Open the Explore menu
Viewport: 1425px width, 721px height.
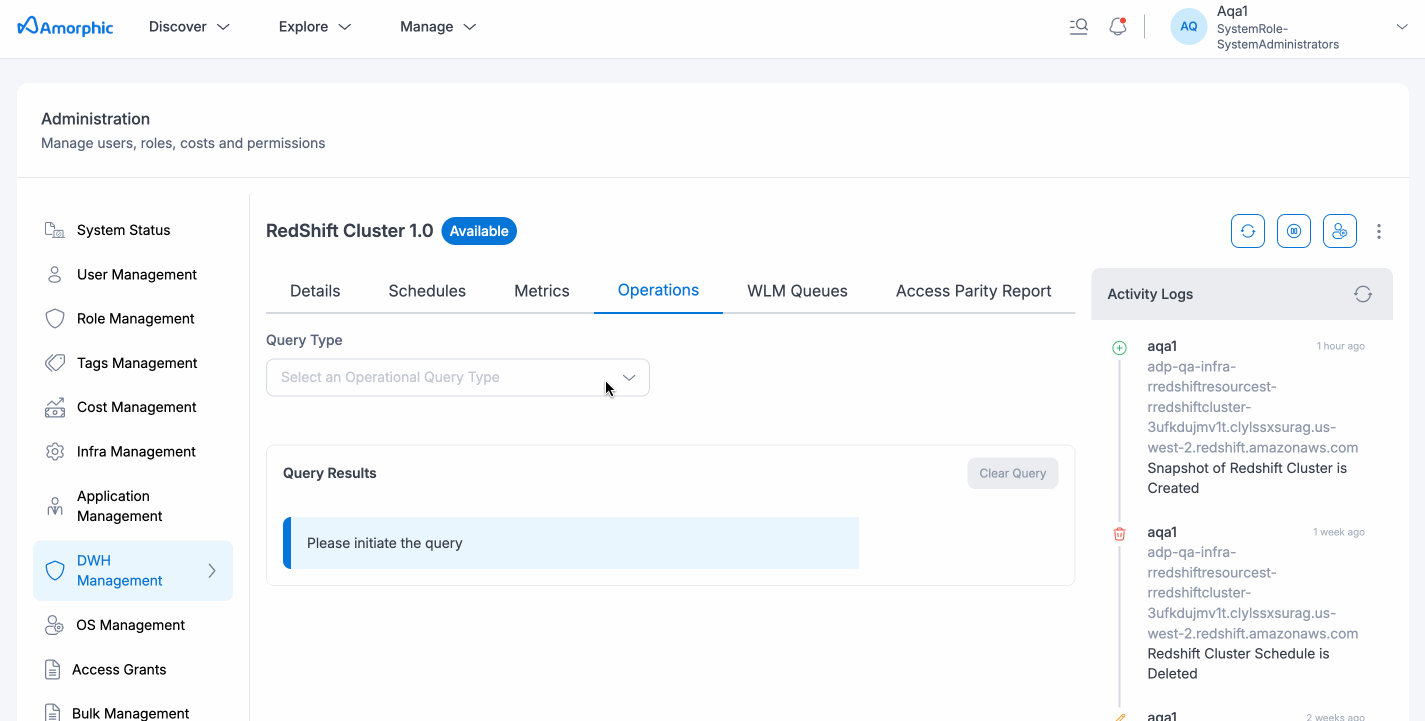tap(315, 27)
